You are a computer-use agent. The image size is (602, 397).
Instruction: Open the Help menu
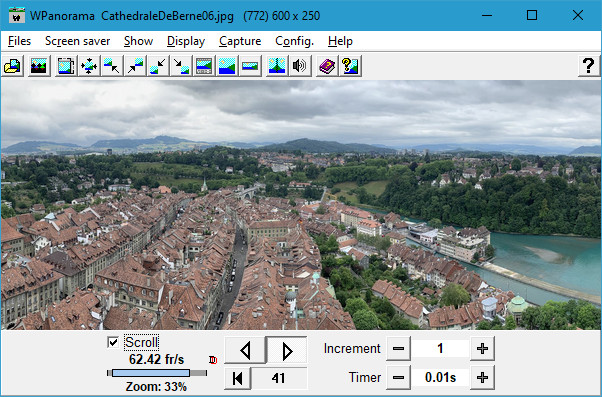[x=340, y=41]
